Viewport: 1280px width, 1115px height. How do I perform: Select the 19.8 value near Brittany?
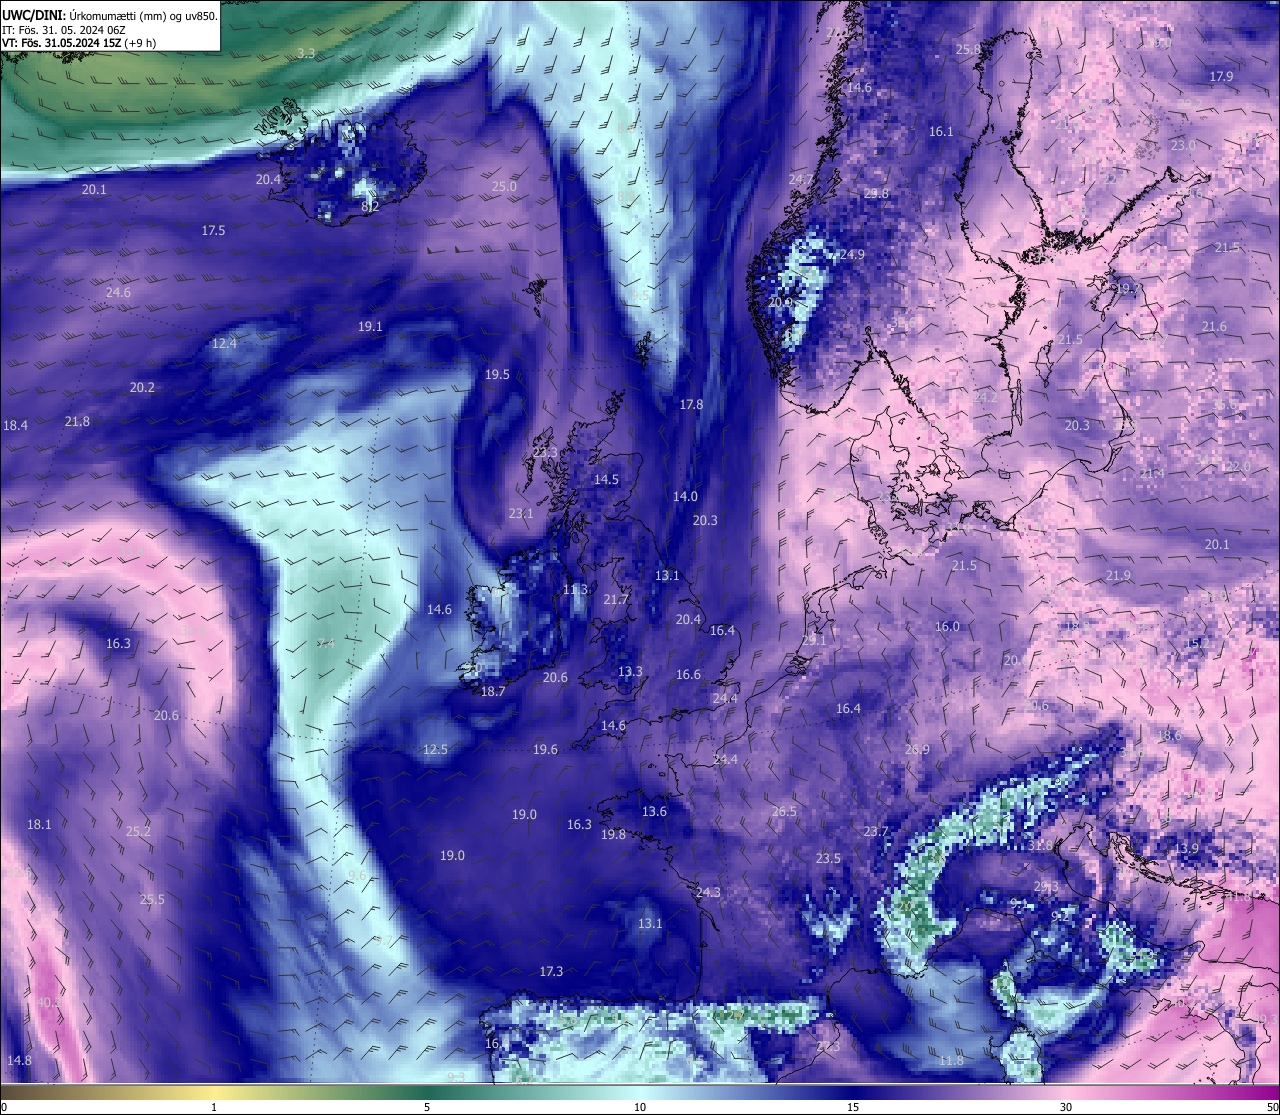point(613,834)
